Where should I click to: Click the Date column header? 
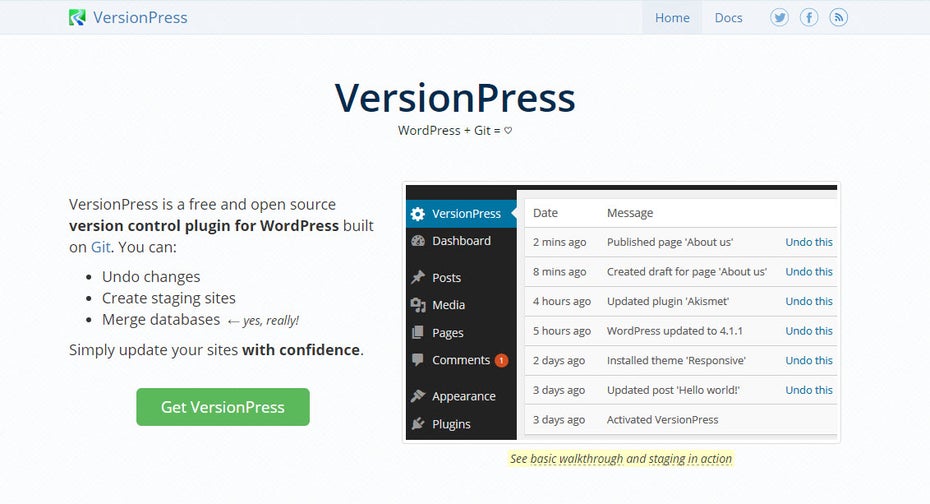point(545,213)
